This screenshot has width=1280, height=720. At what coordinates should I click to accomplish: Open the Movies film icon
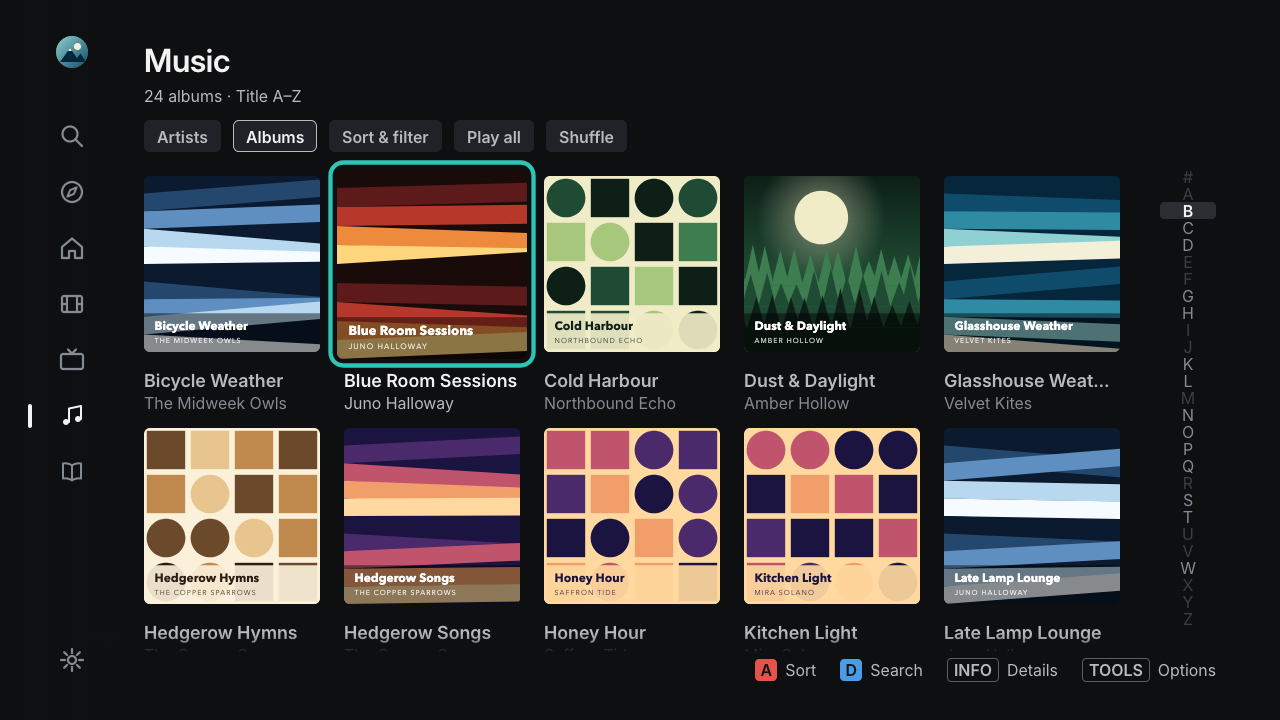point(72,304)
